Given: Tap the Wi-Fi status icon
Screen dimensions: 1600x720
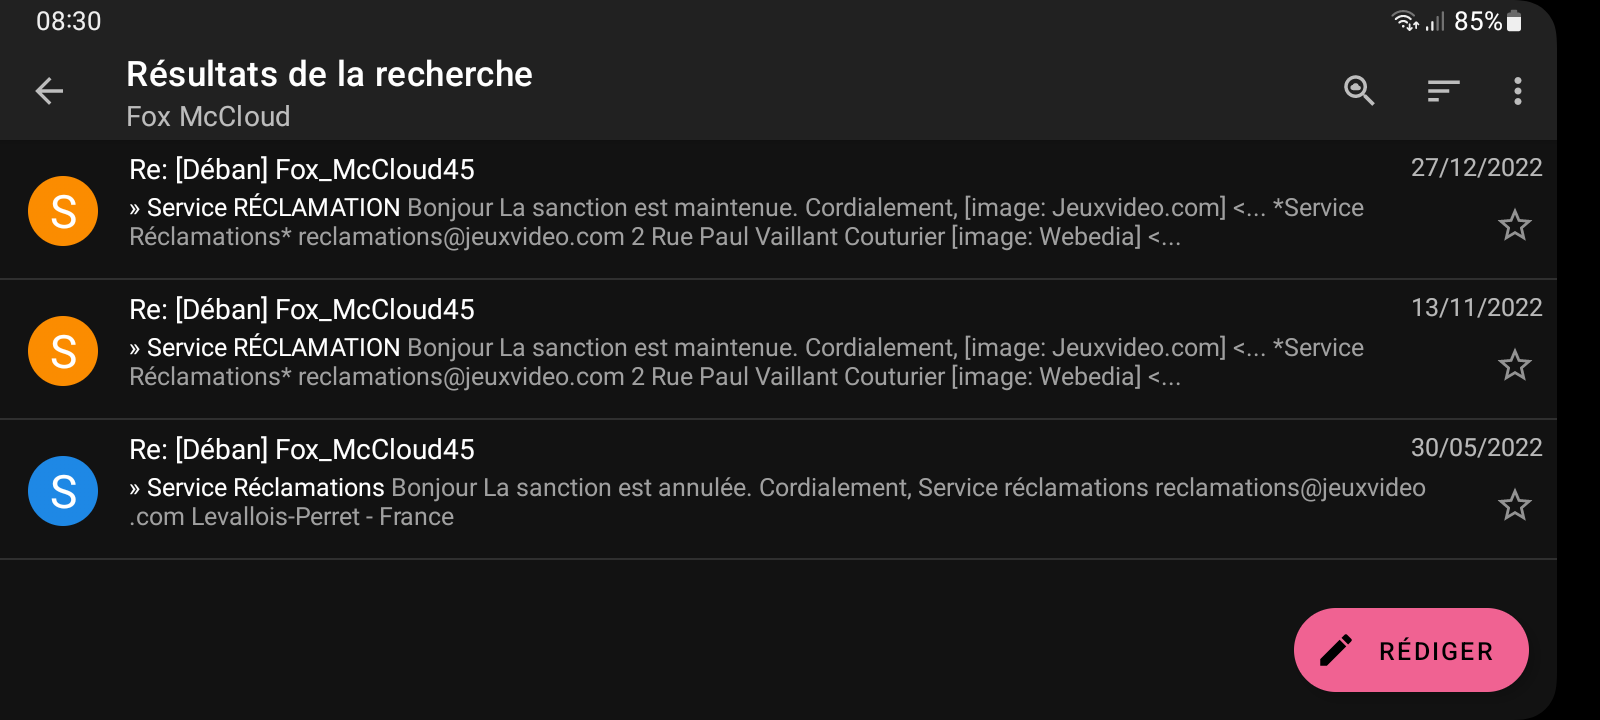Looking at the screenshot, I should click(1405, 21).
